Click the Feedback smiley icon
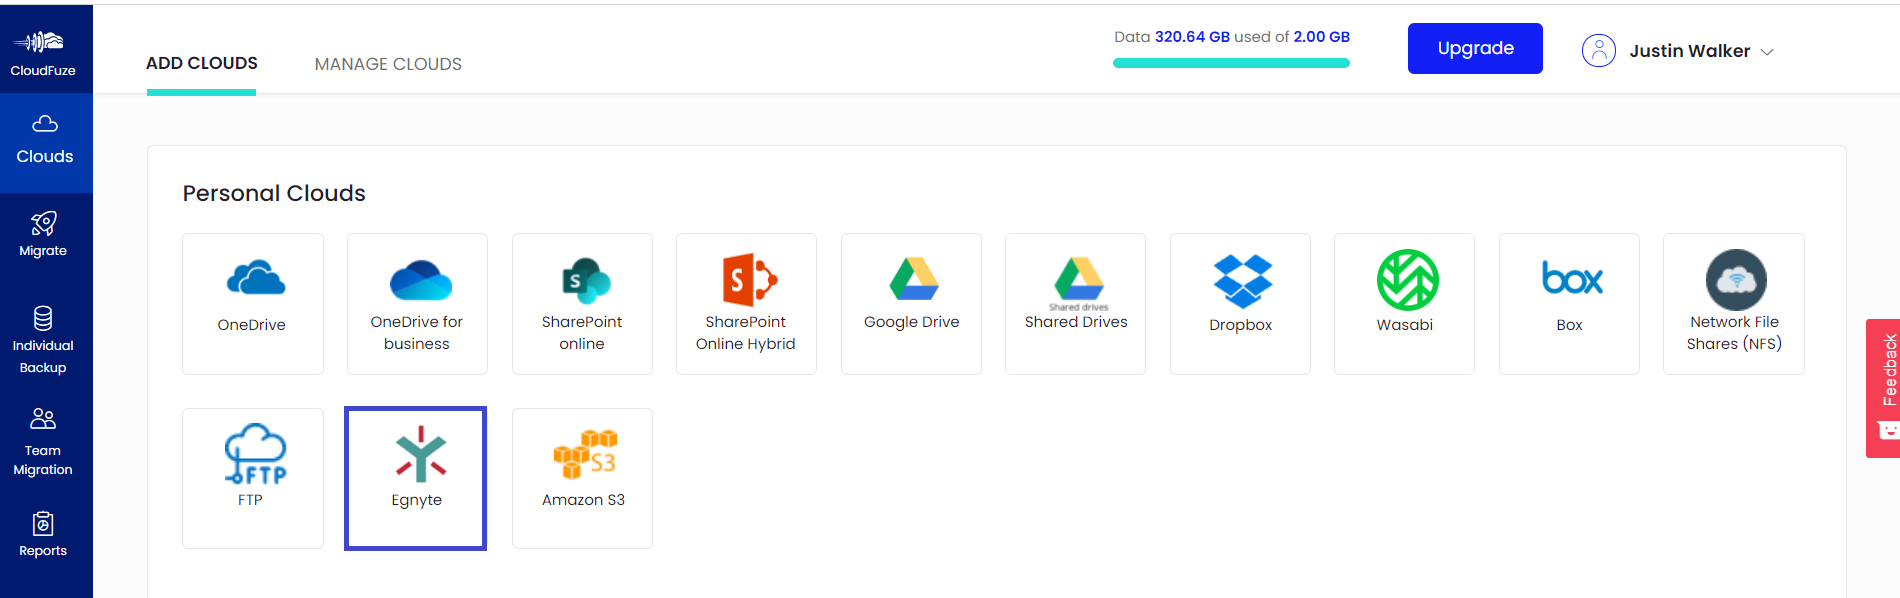 pos(1888,431)
